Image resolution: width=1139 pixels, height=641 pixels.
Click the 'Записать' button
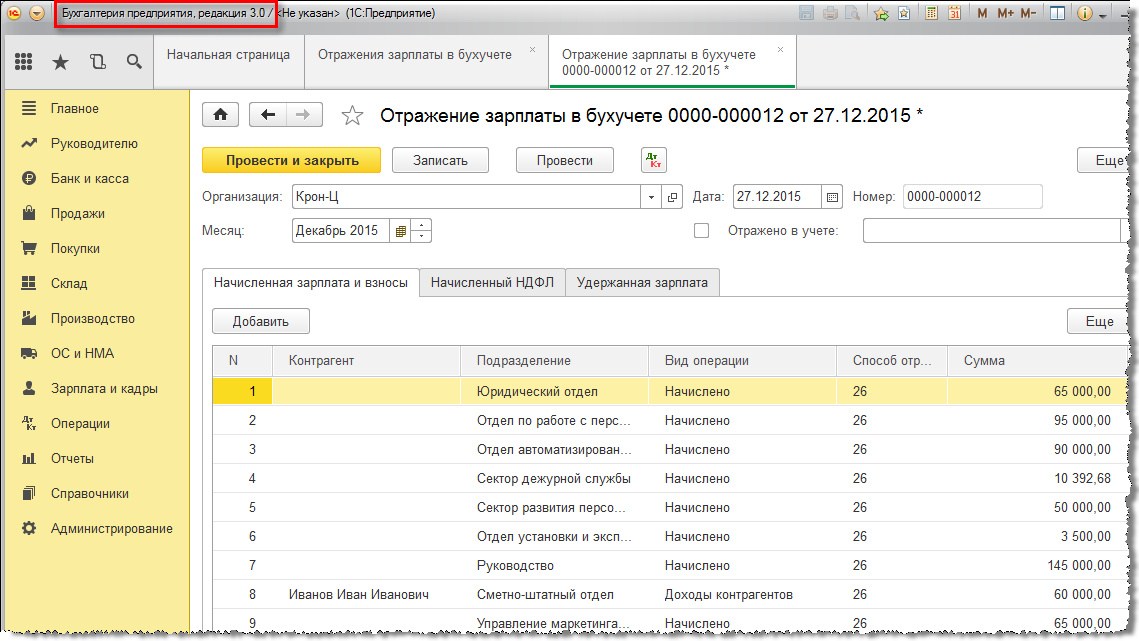tap(440, 160)
